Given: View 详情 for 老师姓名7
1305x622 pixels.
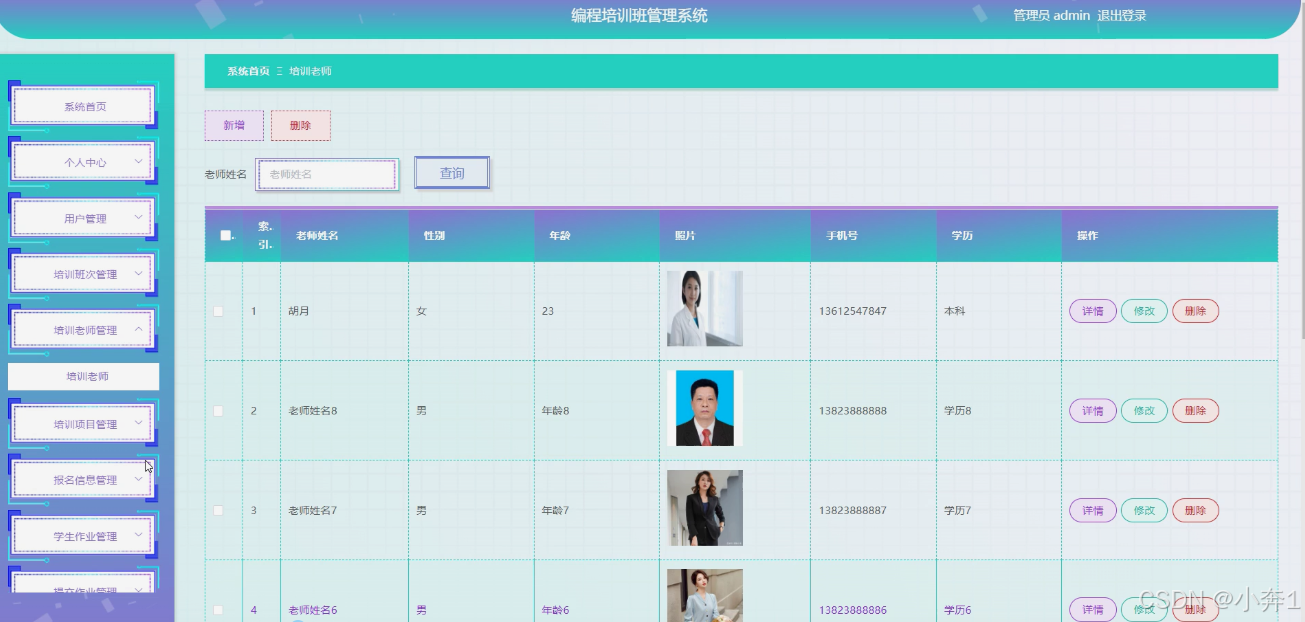Looking at the screenshot, I should (1093, 510).
